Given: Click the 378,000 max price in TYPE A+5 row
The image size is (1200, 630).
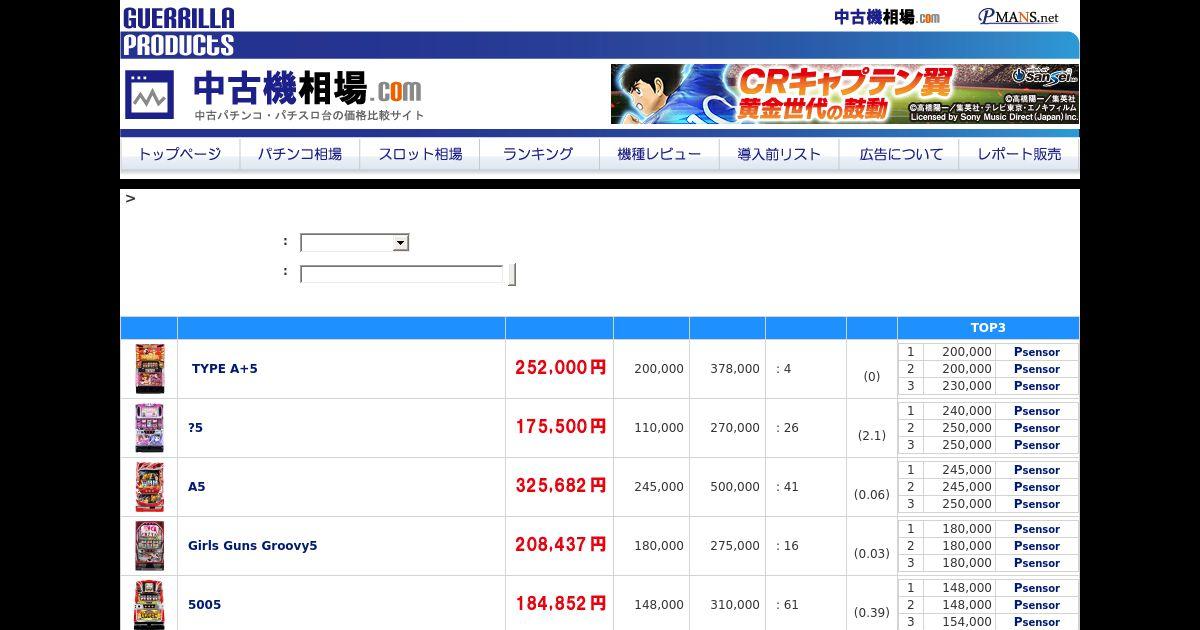Looking at the screenshot, I should point(735,369).
